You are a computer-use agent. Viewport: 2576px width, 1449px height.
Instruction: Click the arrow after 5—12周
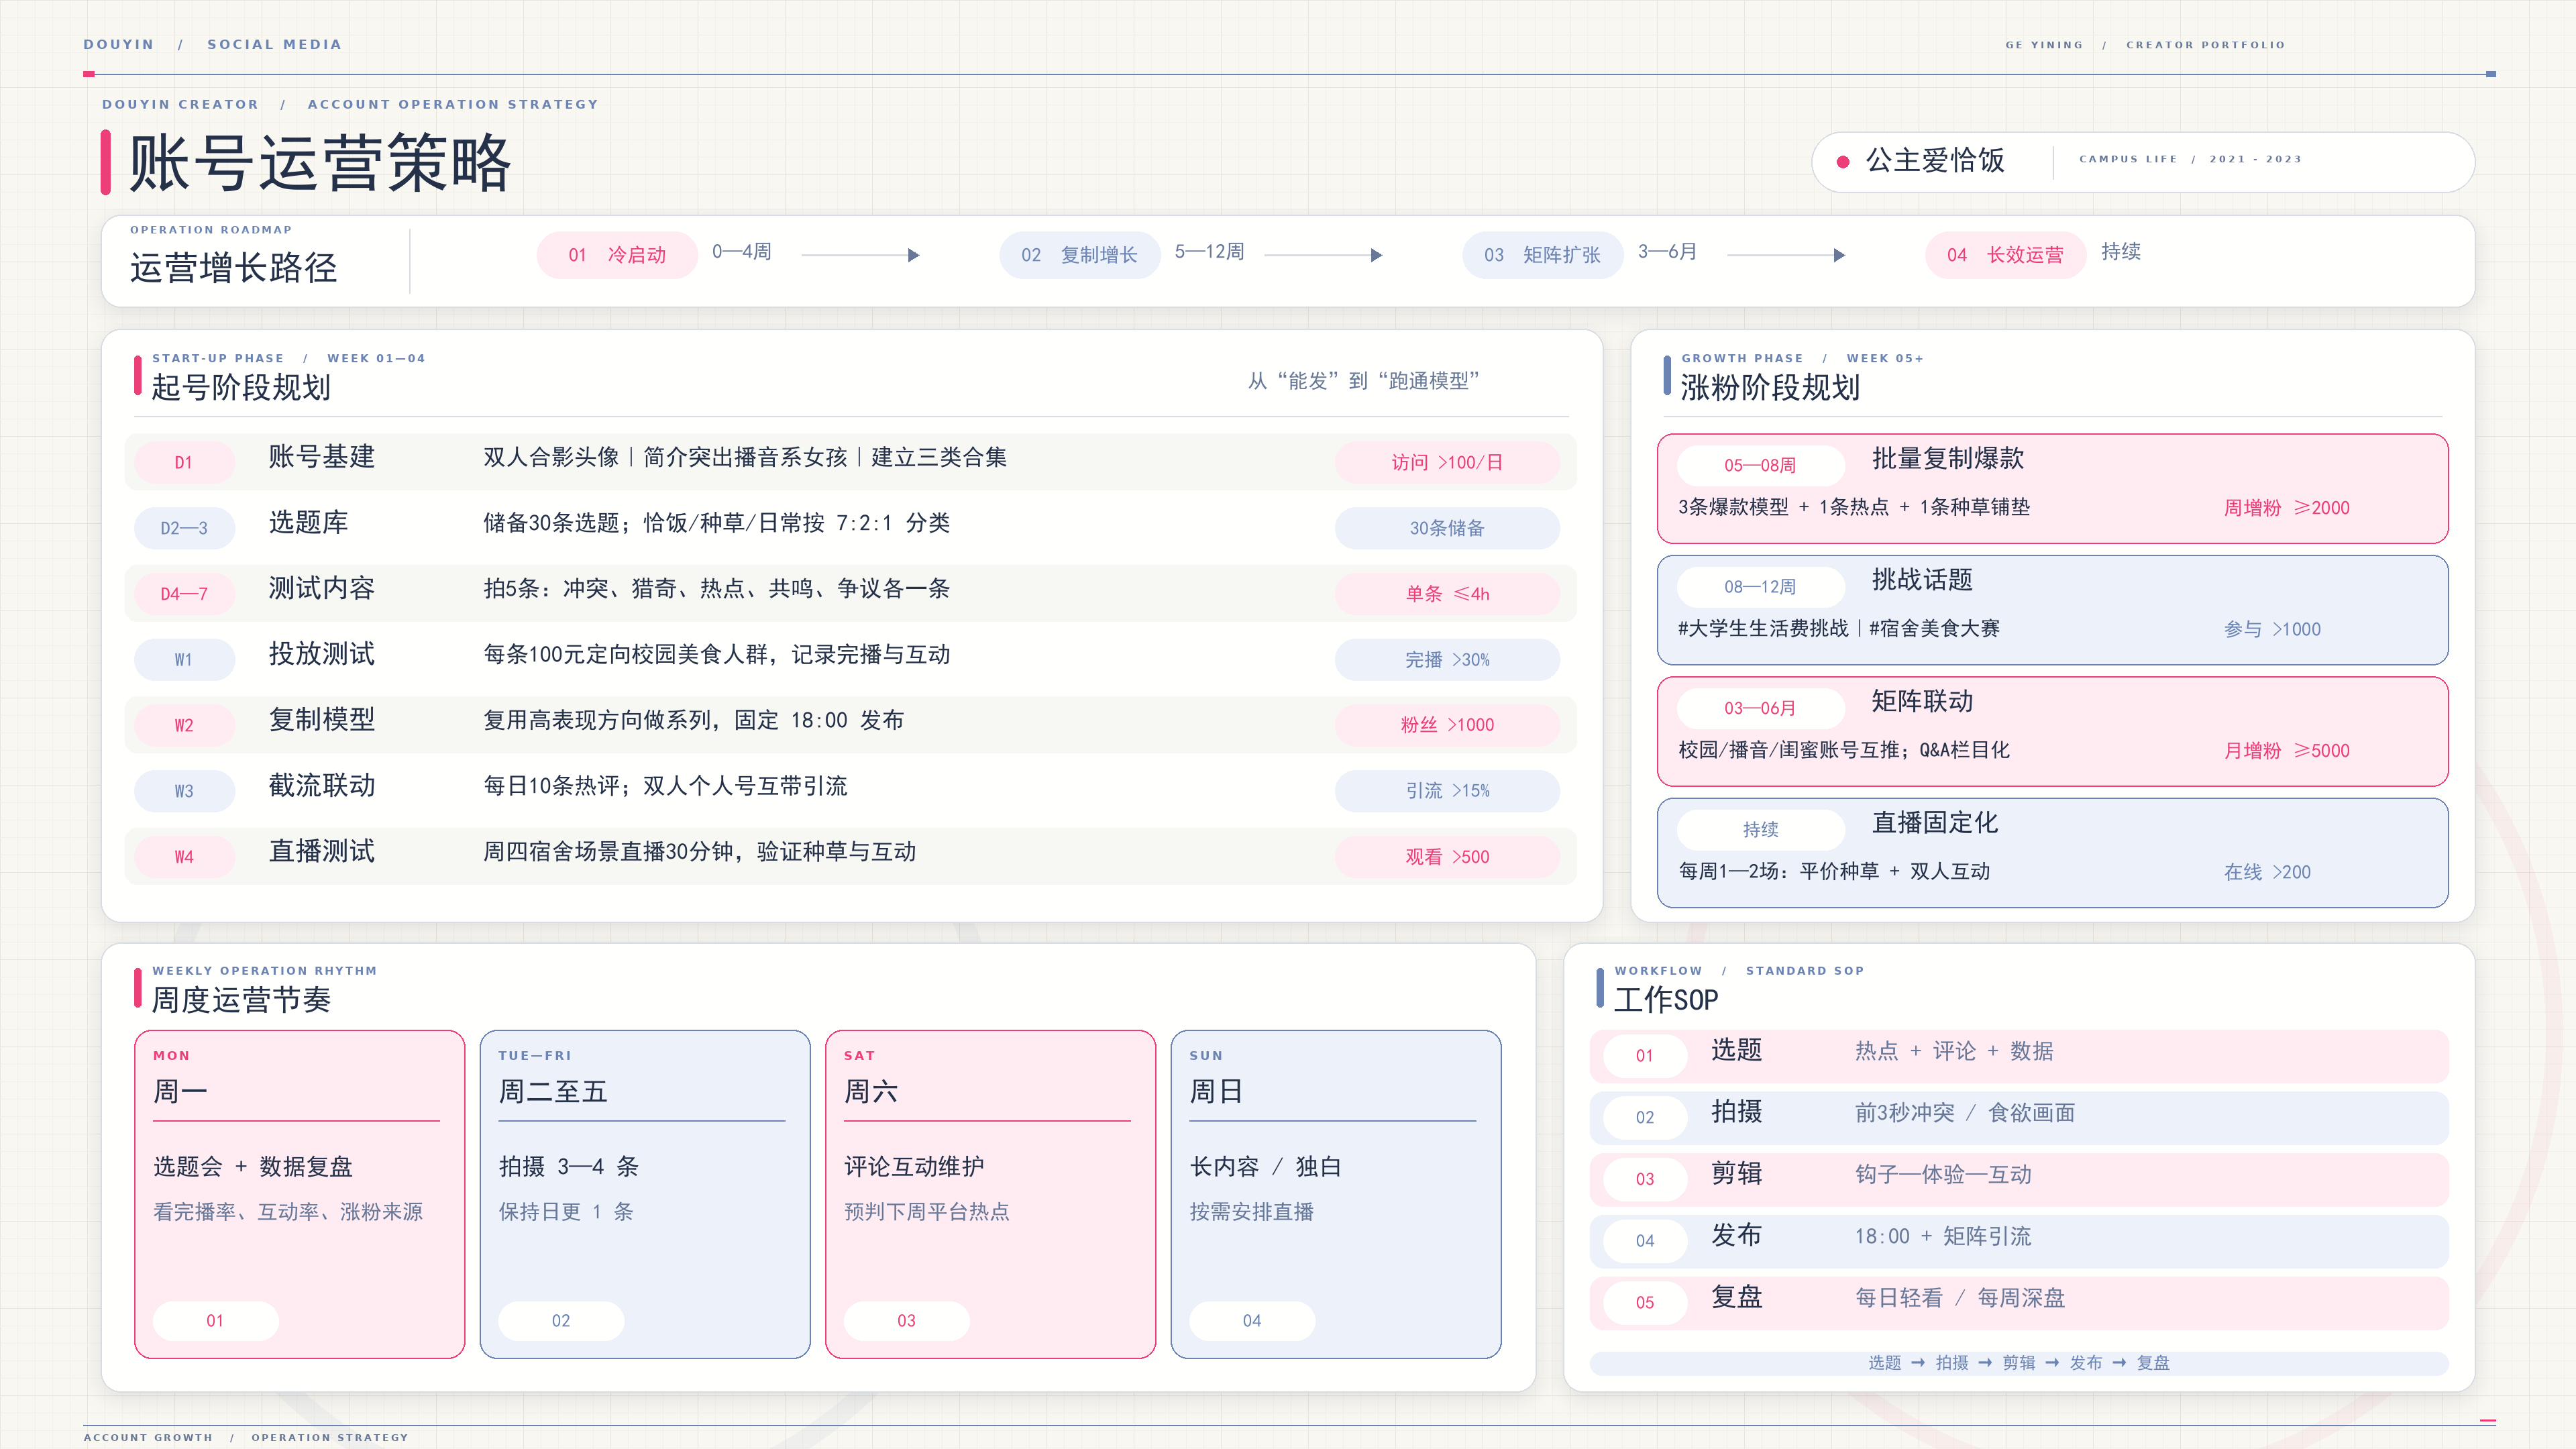[1323, 255]
